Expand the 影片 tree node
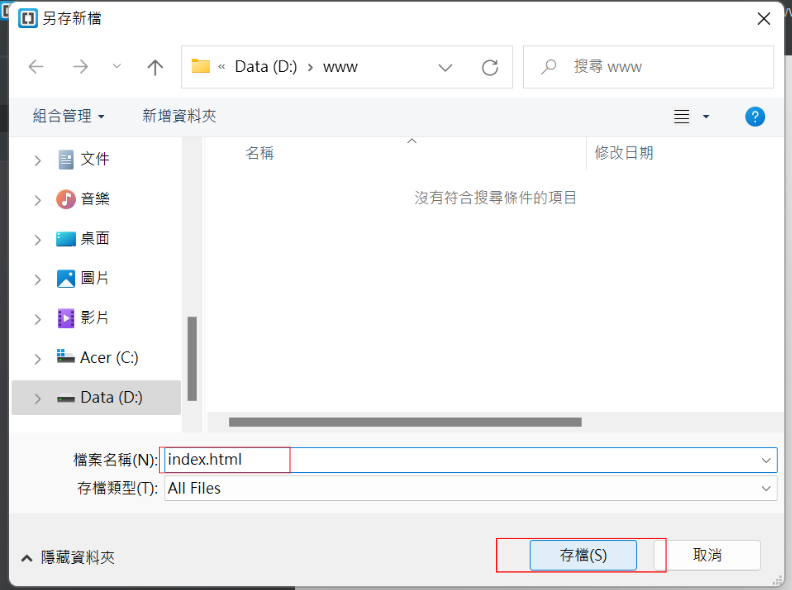 click(37, 319)
